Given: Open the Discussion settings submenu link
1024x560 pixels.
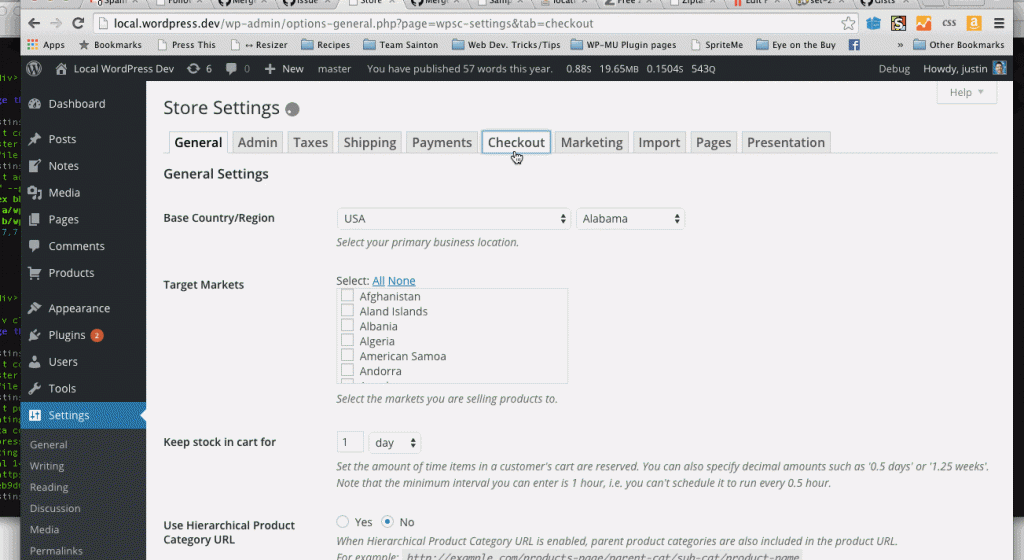Looking at the screenshot, I should point(55,508).
